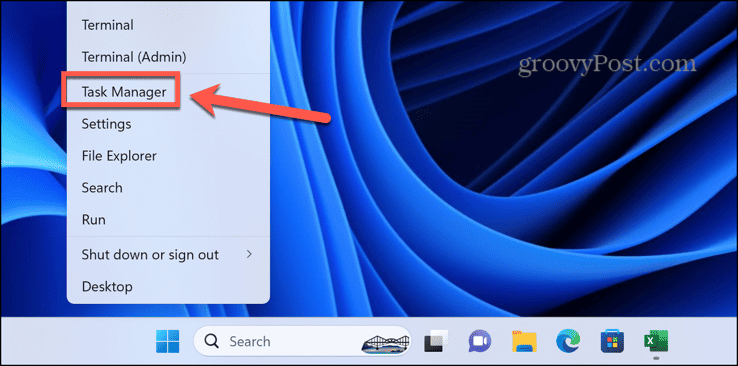Open the Microsoft Store taskbar icon
Screen dimensions: 738x366
(x=612, y=341)
